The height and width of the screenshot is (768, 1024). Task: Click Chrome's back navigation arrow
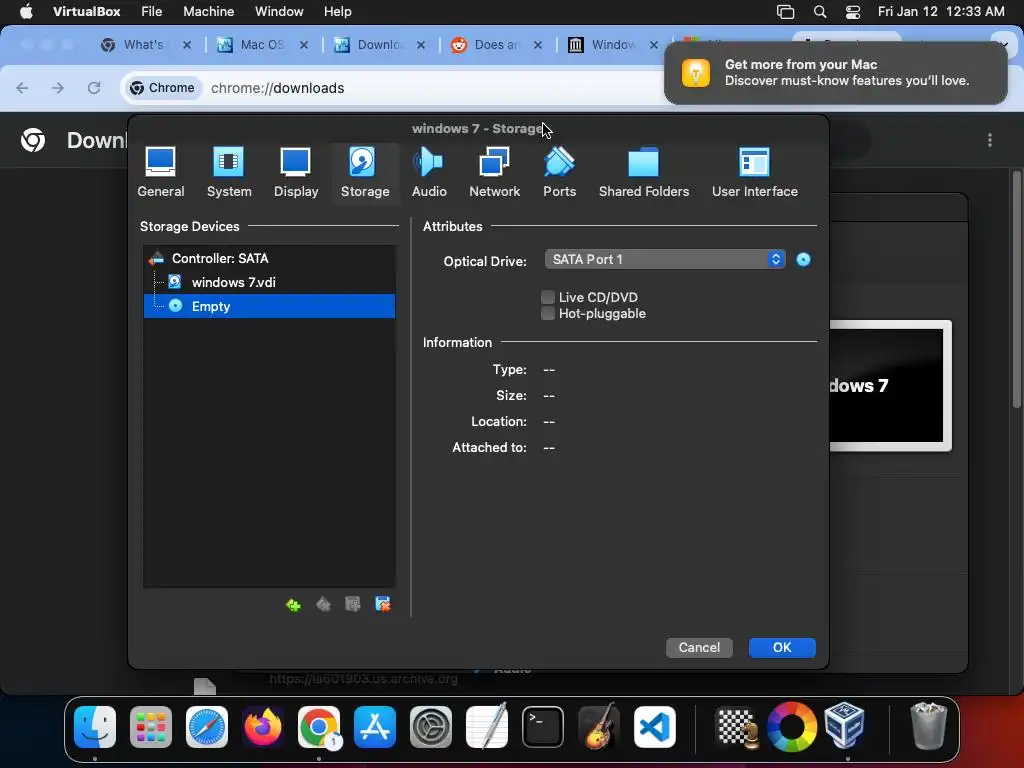tap(22, 88)
